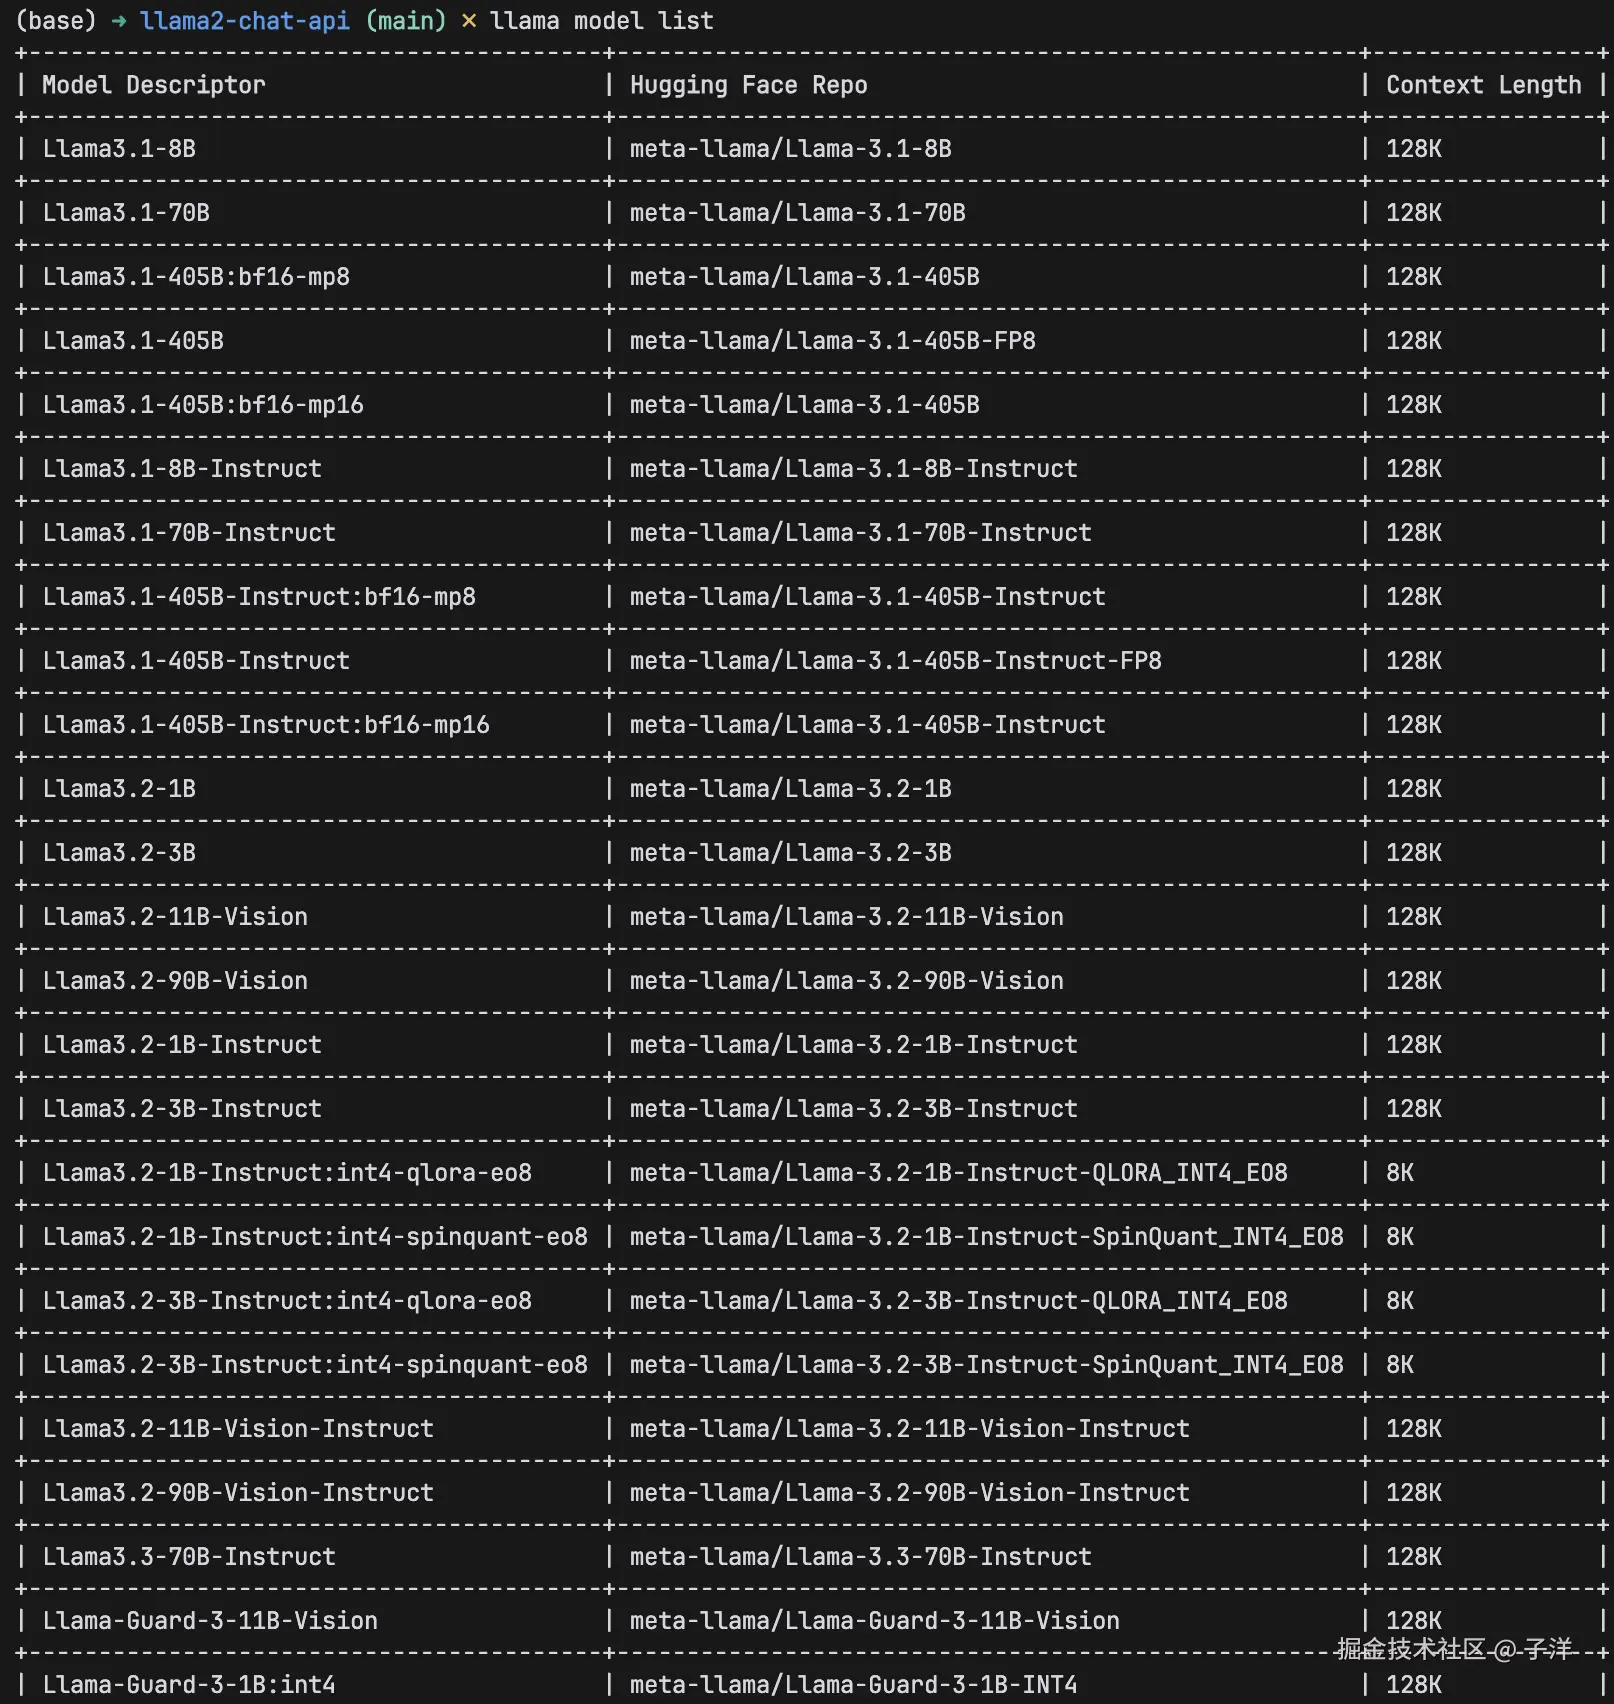Image resolution: width=1614 pixels, height=1704 pixels.
Task: Click the 'Hugging Face Repo' column header
Action: point(748,85)
